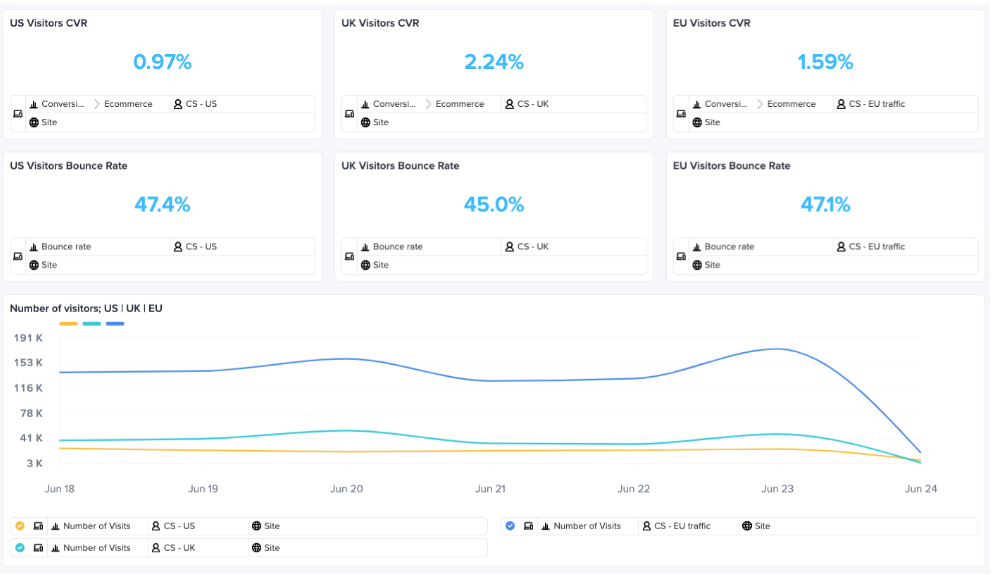This screenshot has width=992, height=575.
Task: Click globe Site icon in CS - EU traffic legend row
Action: [747, 526]
